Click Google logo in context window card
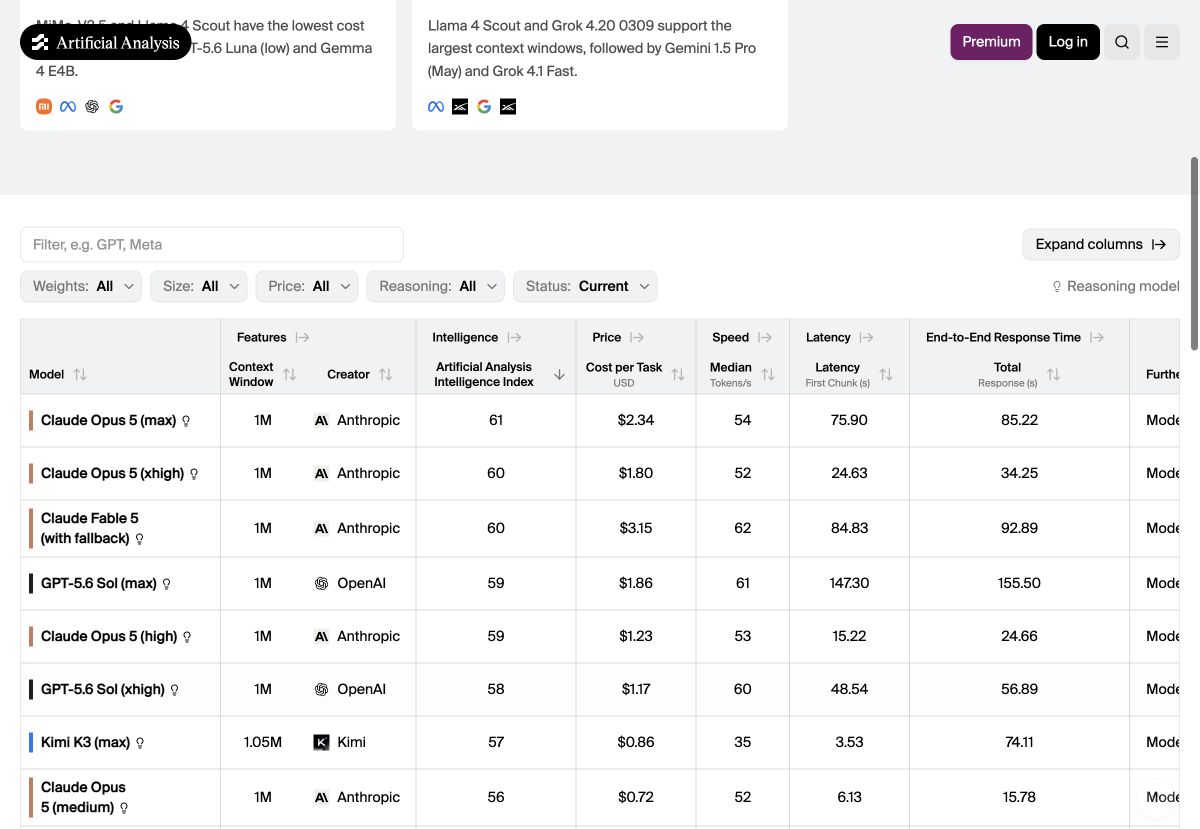This screenshot has width=1200, height=829. click(484, 106)
